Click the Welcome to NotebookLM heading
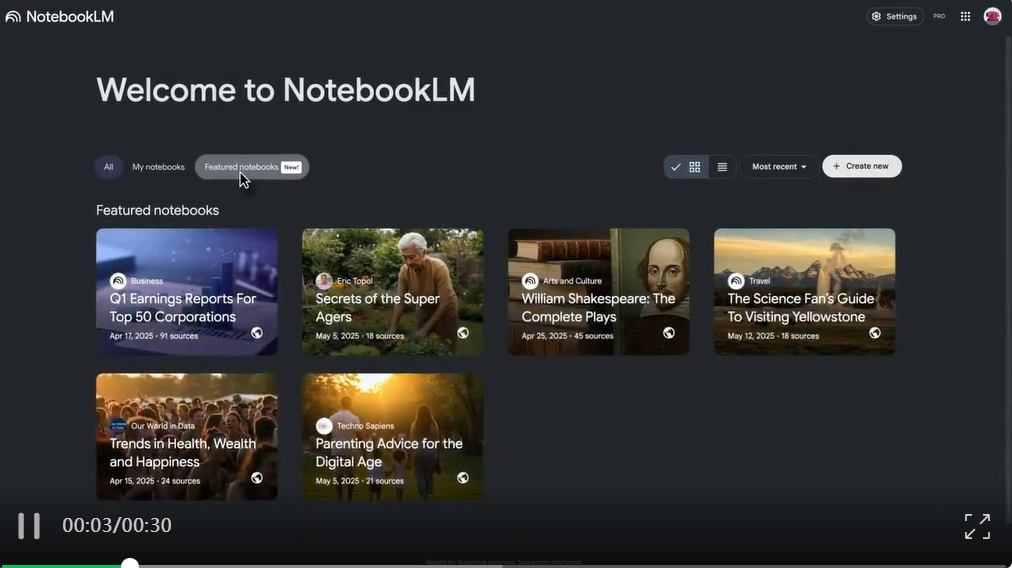 point(286,90)
